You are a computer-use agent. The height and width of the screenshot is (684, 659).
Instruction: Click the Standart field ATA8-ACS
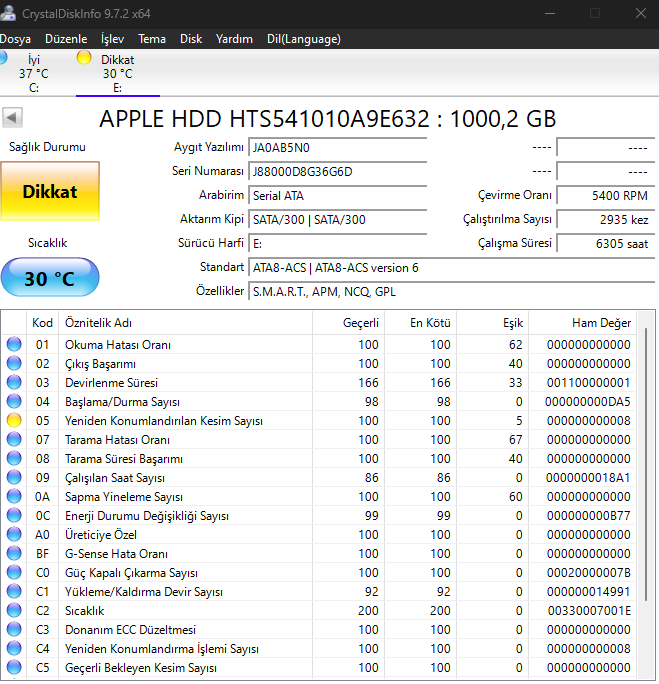[x=451, y=267]
